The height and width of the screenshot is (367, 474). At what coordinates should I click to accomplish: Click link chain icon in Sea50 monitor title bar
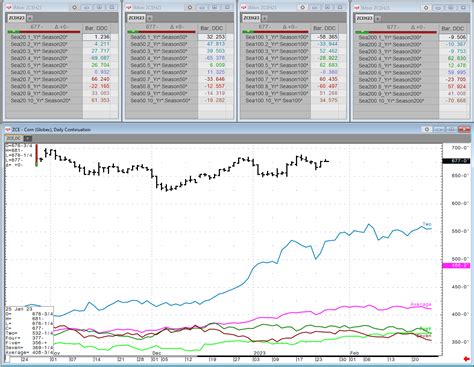pos(202,7)
